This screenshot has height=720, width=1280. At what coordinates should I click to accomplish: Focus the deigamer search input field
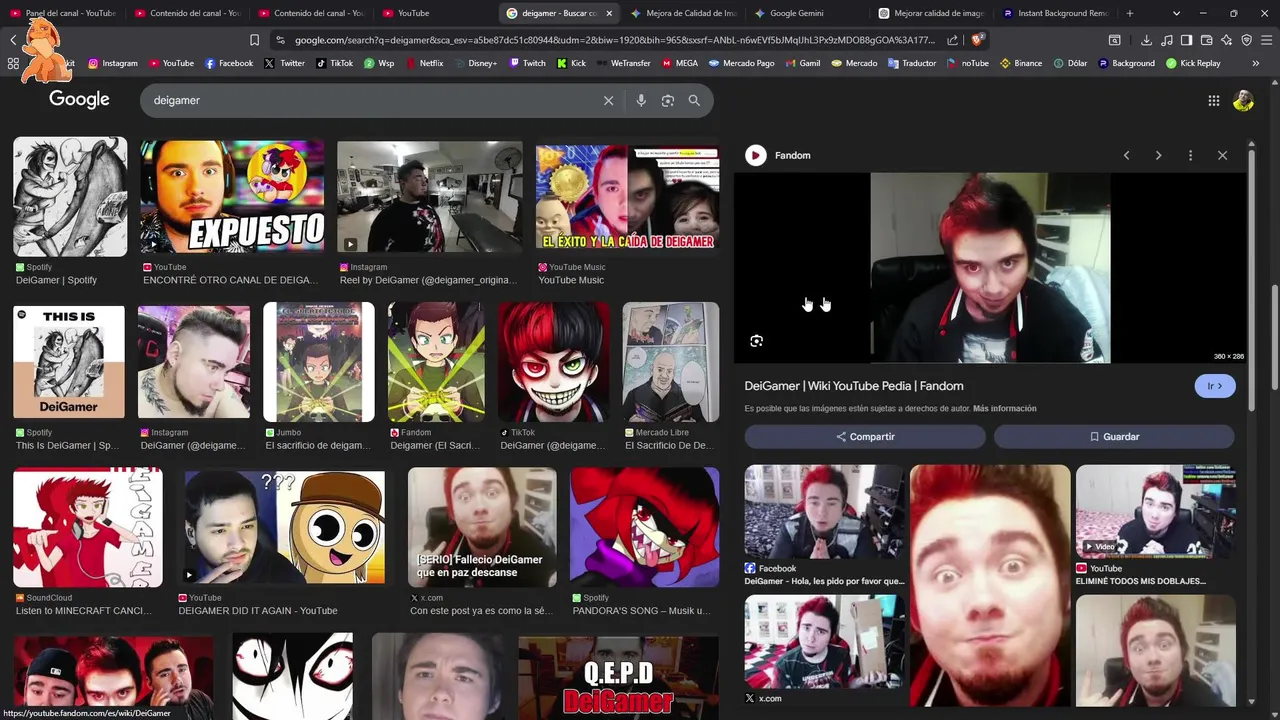tap(370, 100)
